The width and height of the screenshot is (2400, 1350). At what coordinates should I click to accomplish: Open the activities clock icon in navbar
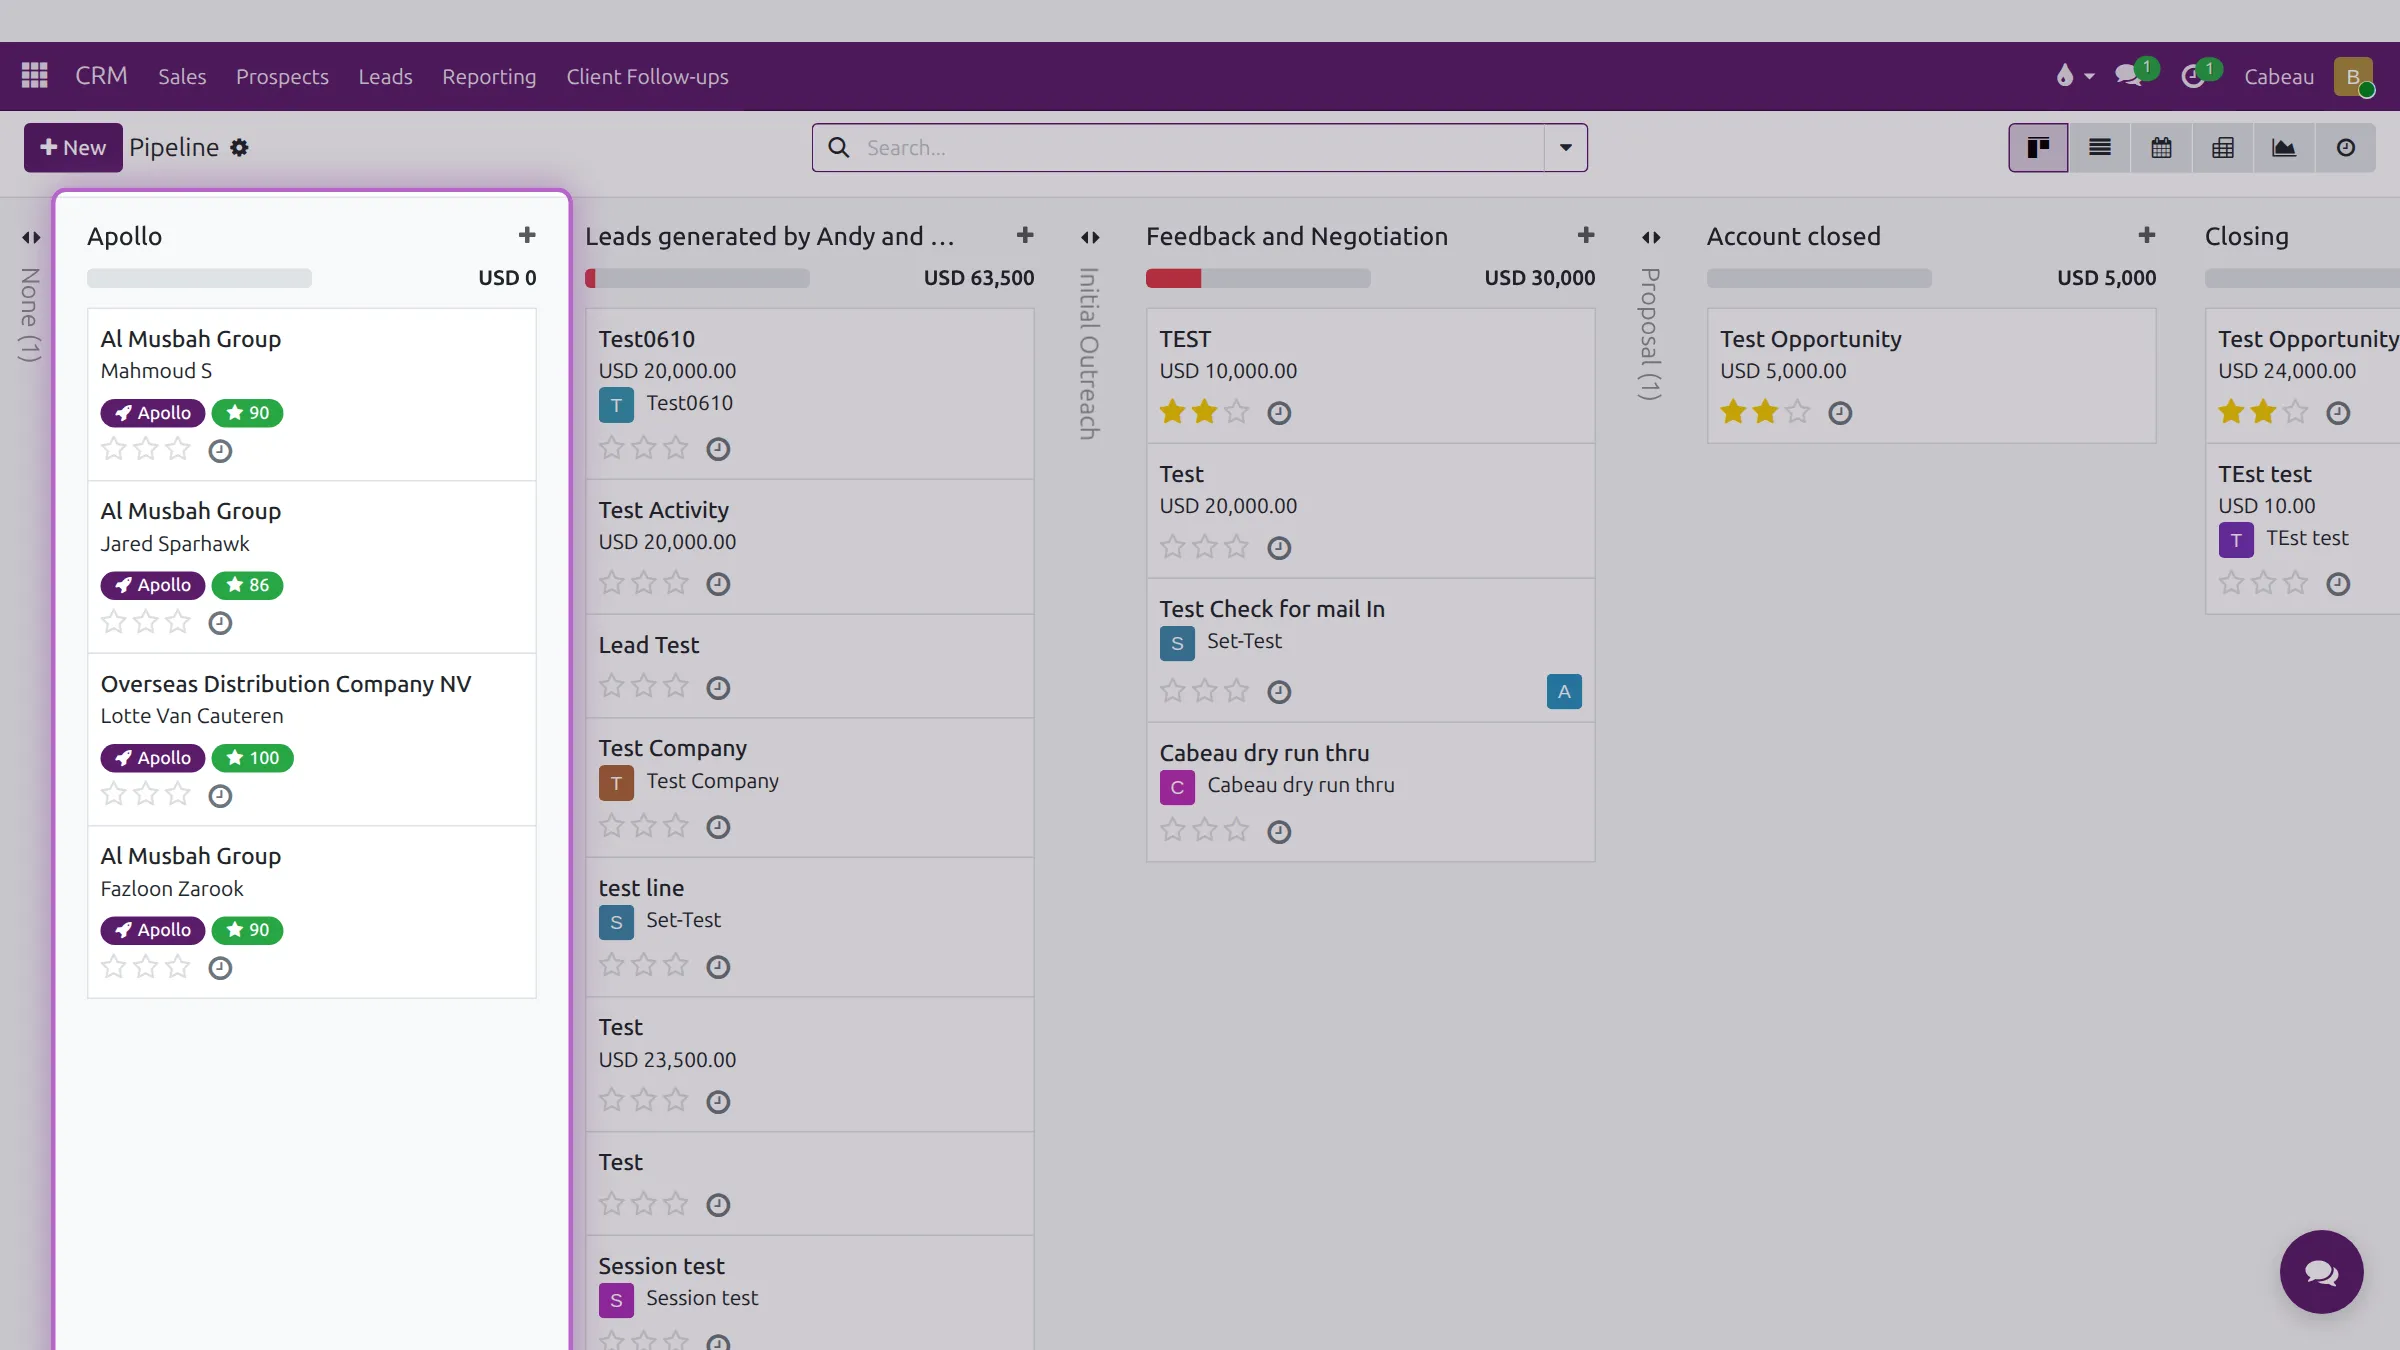coord(2195,75)
